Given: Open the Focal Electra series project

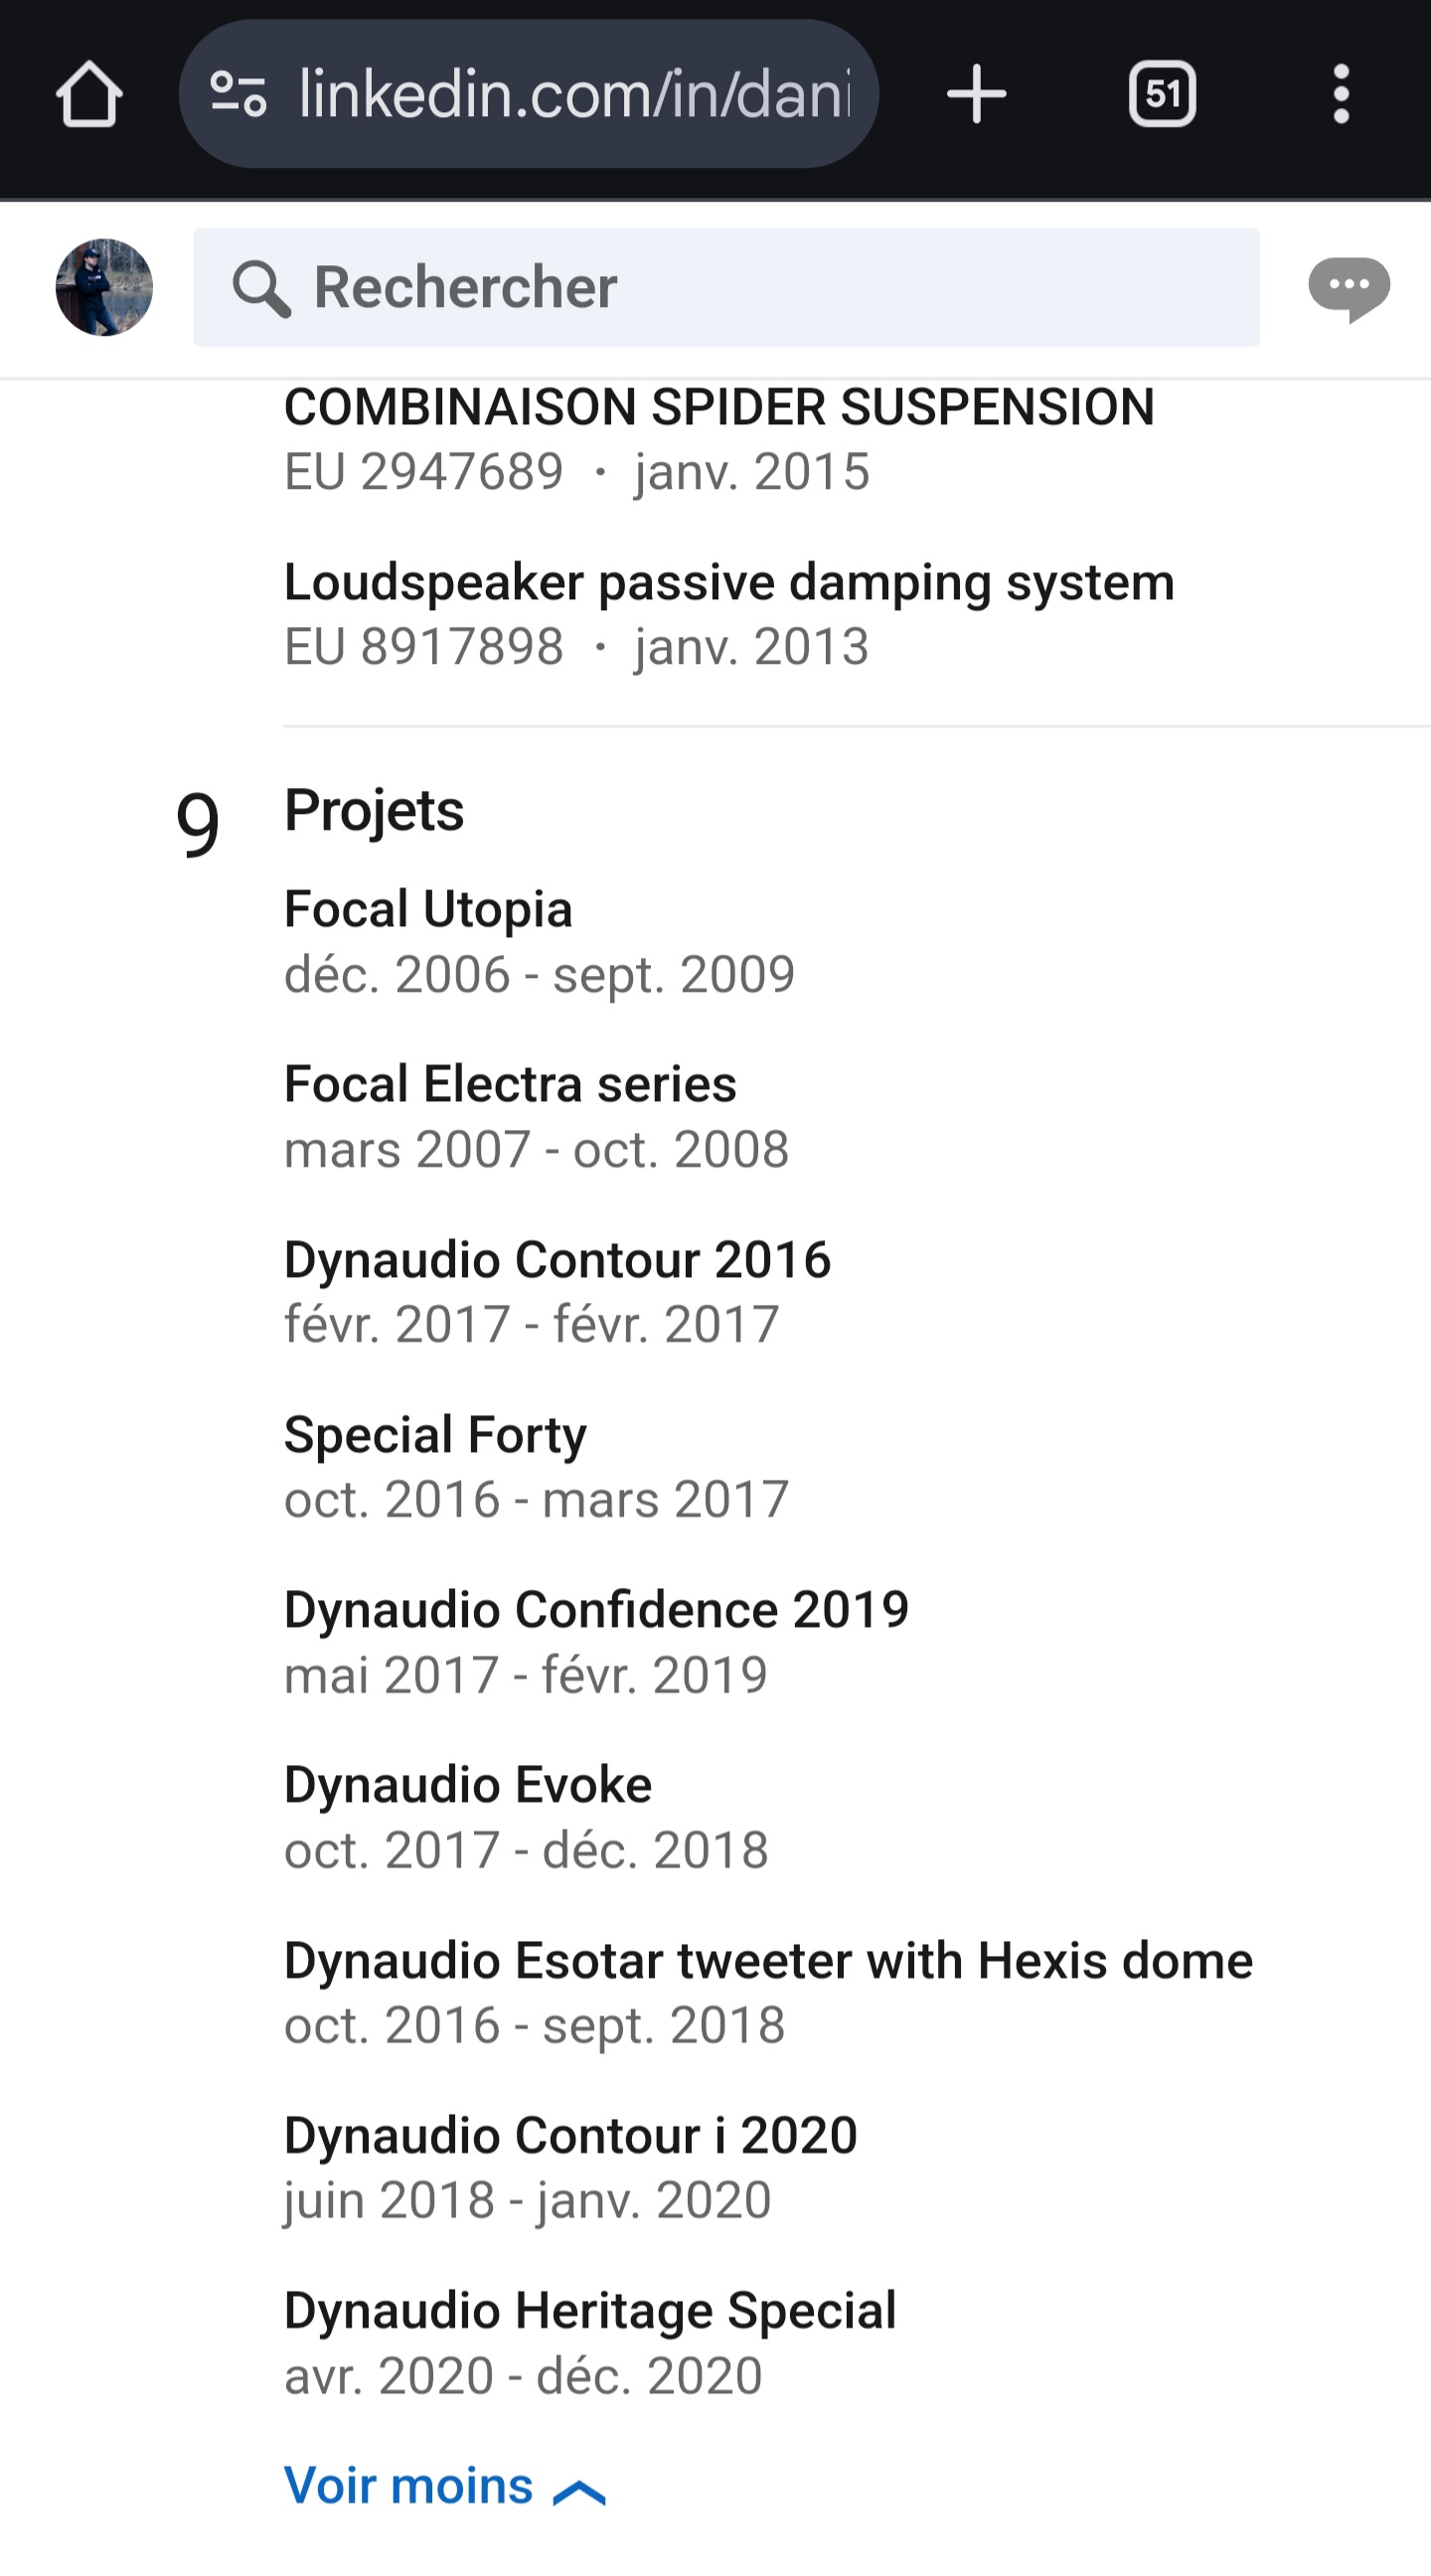Looking at the screenshot, I should coord(510,1084).
